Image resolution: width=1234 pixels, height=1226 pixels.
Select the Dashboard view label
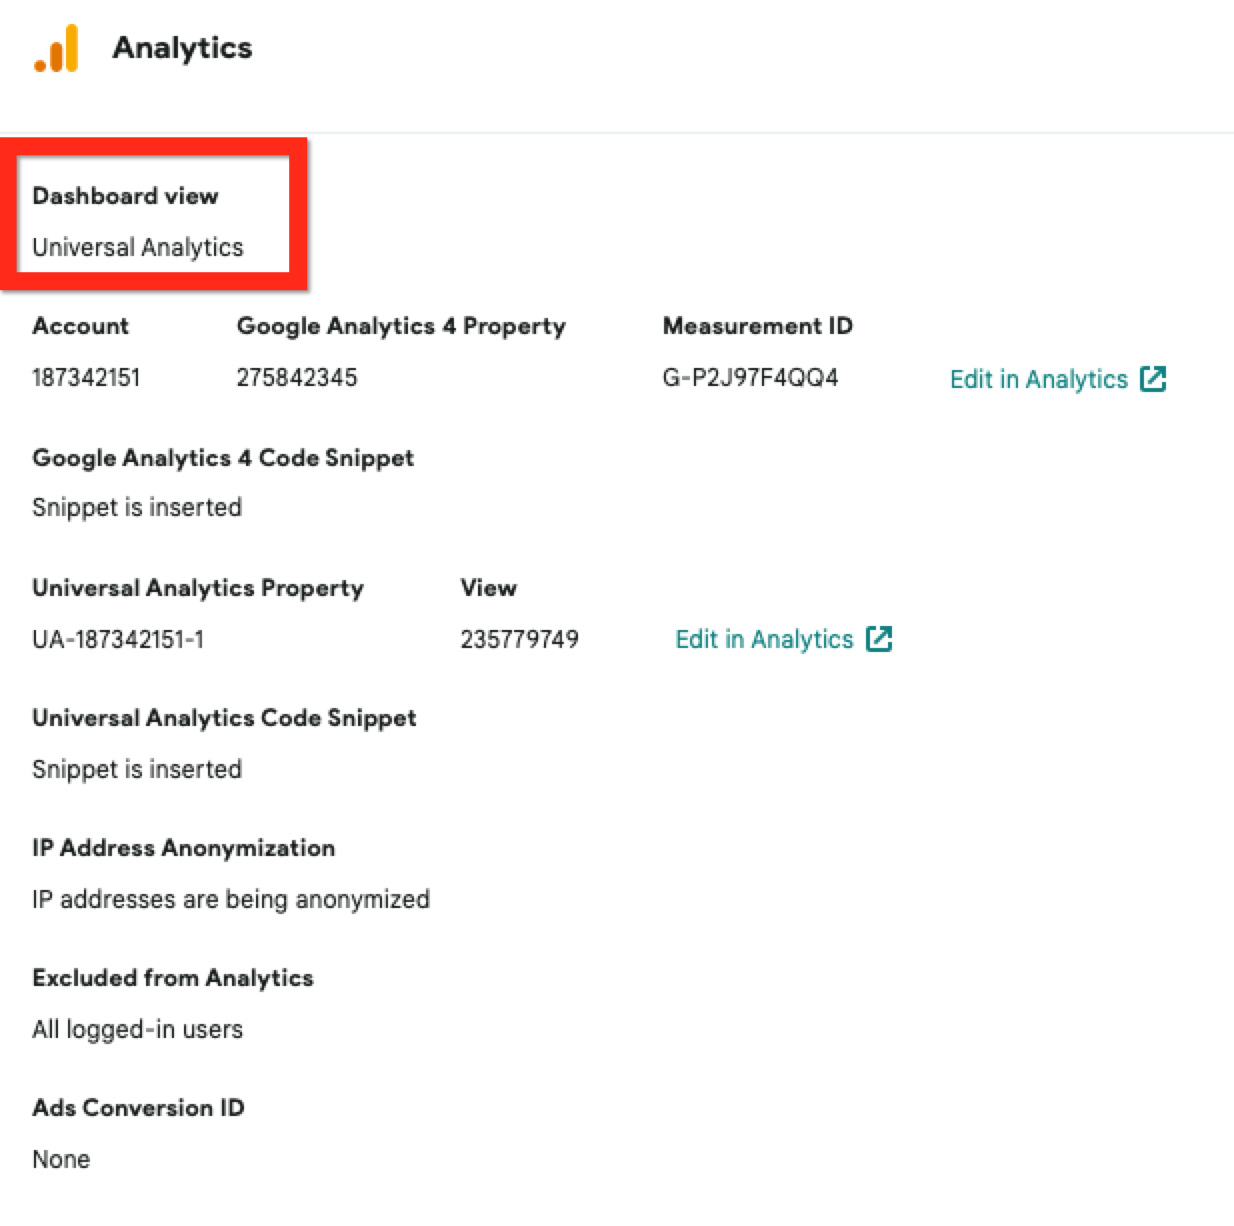125,196
